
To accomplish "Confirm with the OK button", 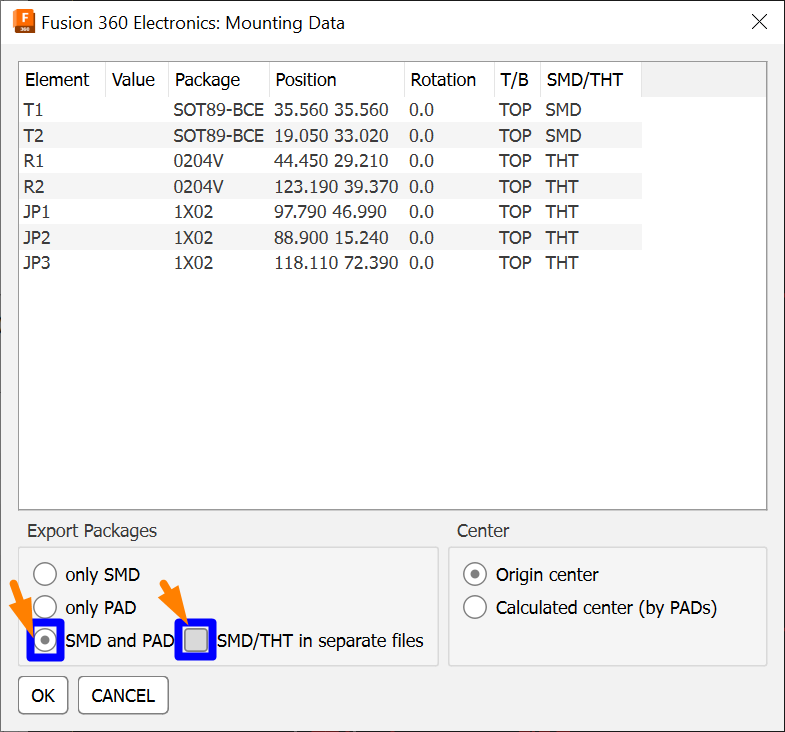I will tap(43, 695).
